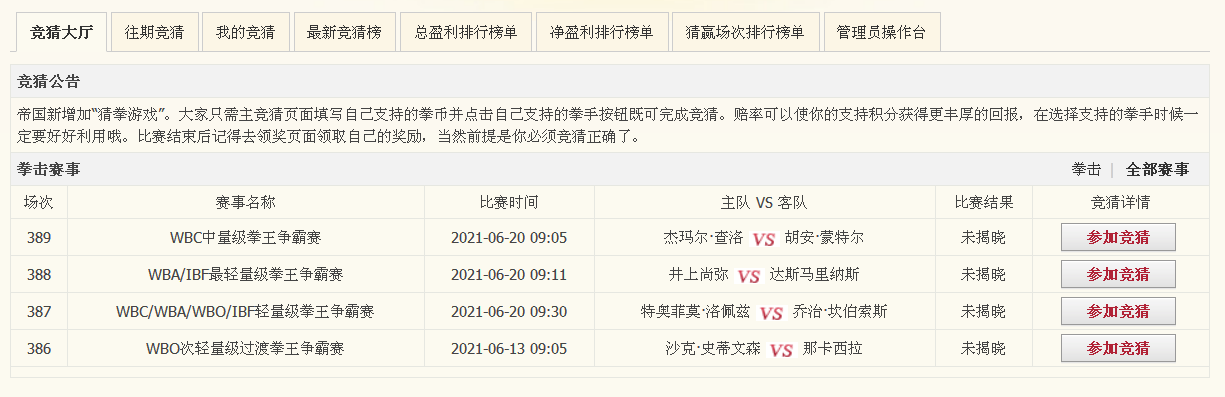
Task: Join the guess for match 386
Action: [1118, 348]
